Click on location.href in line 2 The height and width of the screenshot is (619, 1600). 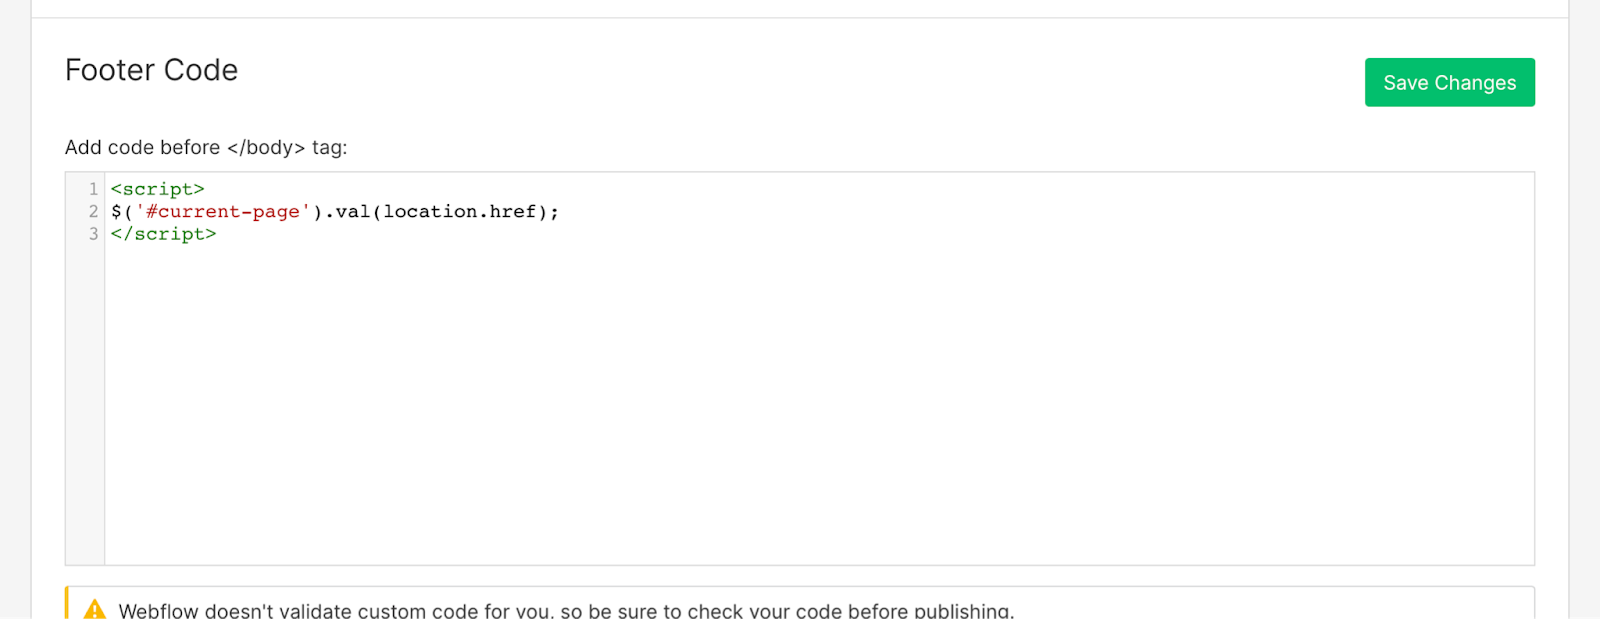coord(459,211)
